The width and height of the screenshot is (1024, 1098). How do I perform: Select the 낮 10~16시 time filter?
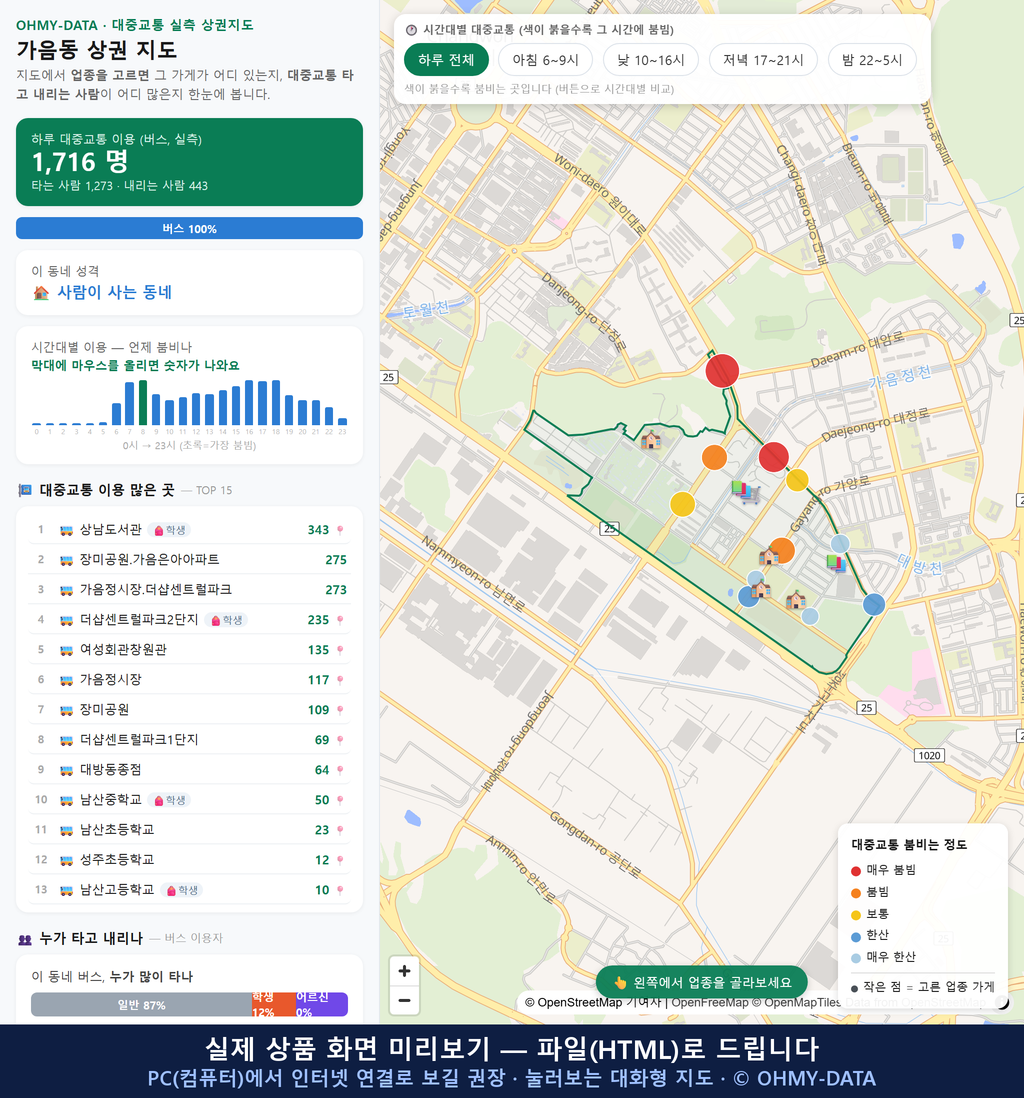point(651,60)
